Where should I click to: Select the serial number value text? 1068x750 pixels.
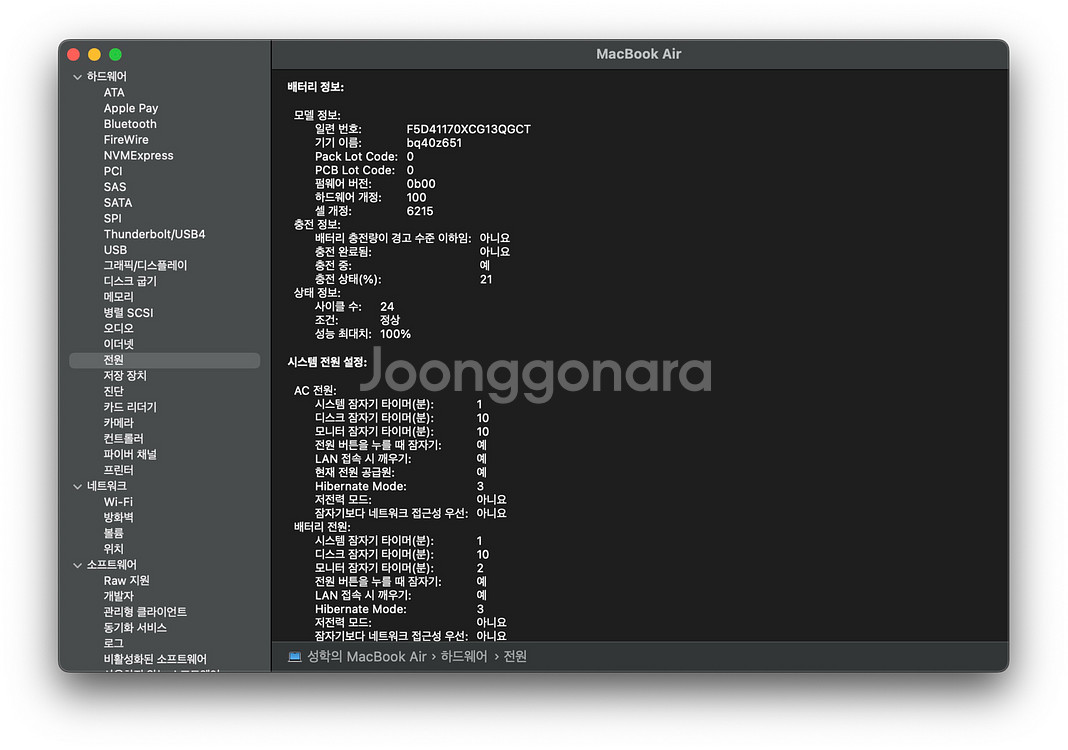[x=468, y=129]
